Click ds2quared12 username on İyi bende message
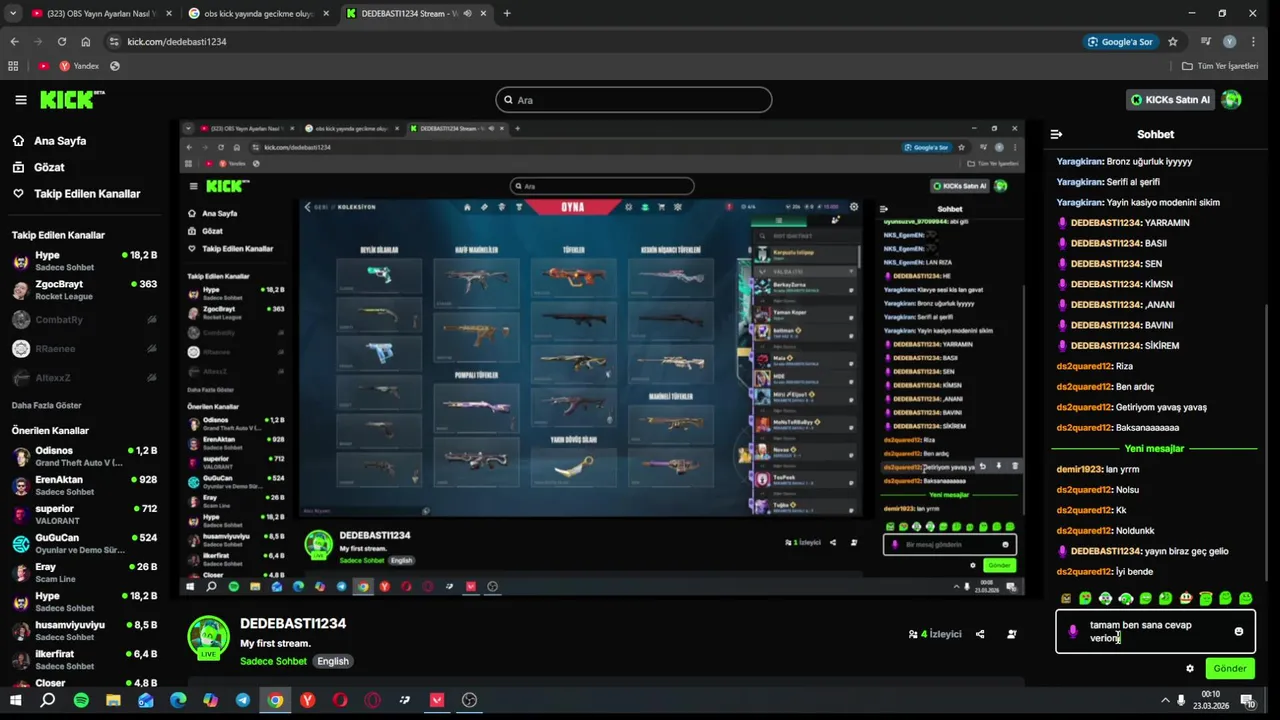Screen dimensions: 1280x720 (1084, 572)
